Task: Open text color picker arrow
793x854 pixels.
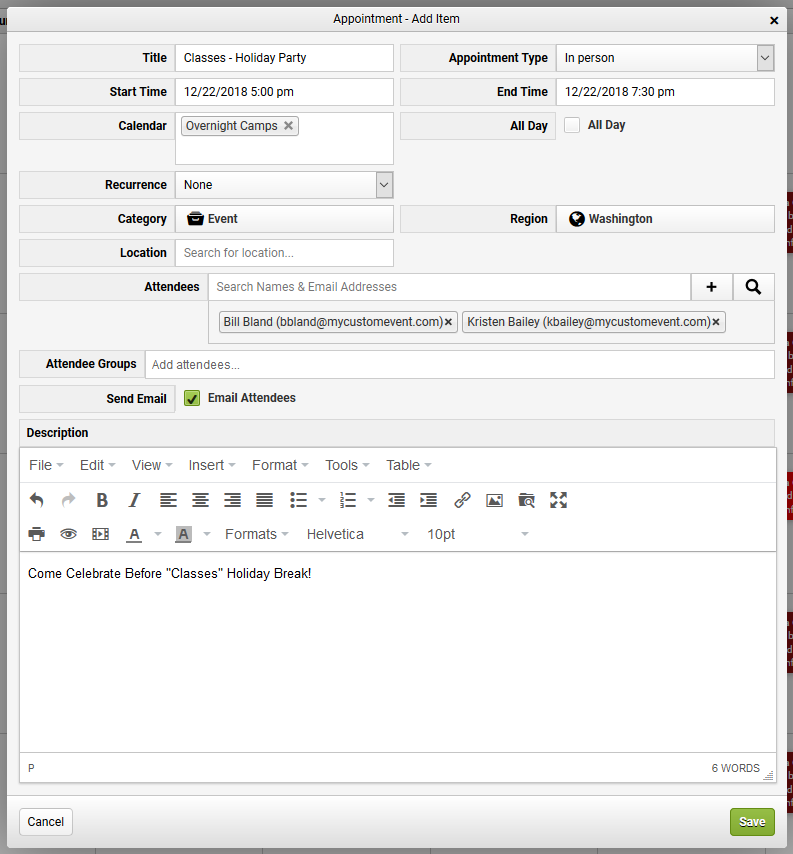Action: point(158,534)
